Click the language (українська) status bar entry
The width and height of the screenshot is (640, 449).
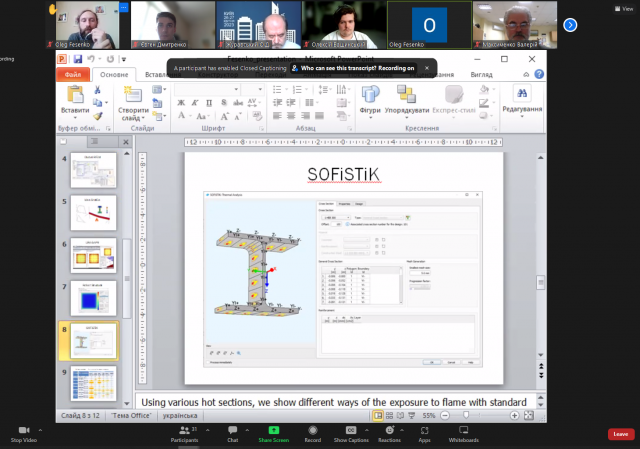180,416
